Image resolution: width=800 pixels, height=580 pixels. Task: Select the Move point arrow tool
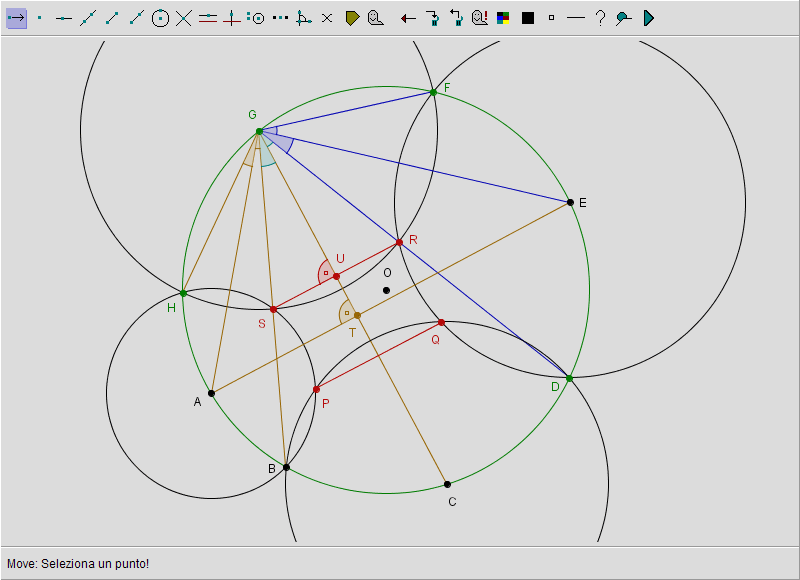click(16, 18)
